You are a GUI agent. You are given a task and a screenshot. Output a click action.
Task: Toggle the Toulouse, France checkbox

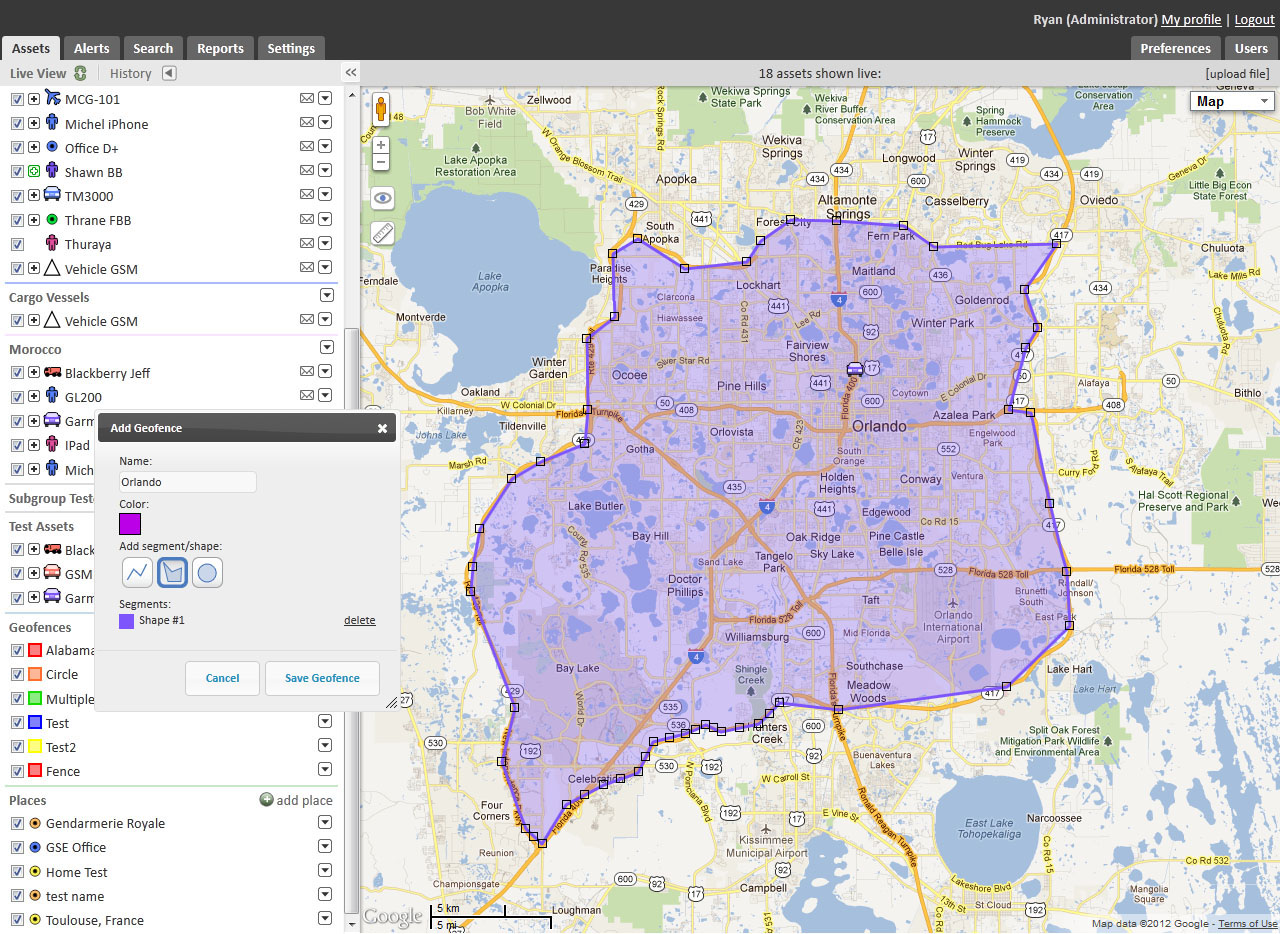pos(17,920)
